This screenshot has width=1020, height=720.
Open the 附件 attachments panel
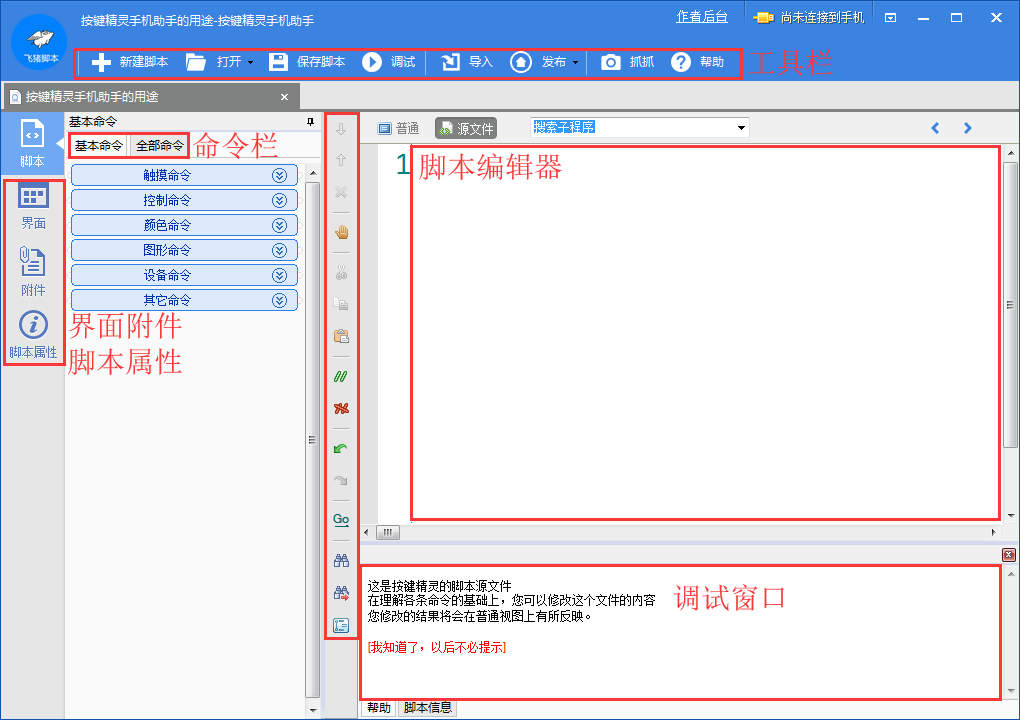click(x=33, y=271)
